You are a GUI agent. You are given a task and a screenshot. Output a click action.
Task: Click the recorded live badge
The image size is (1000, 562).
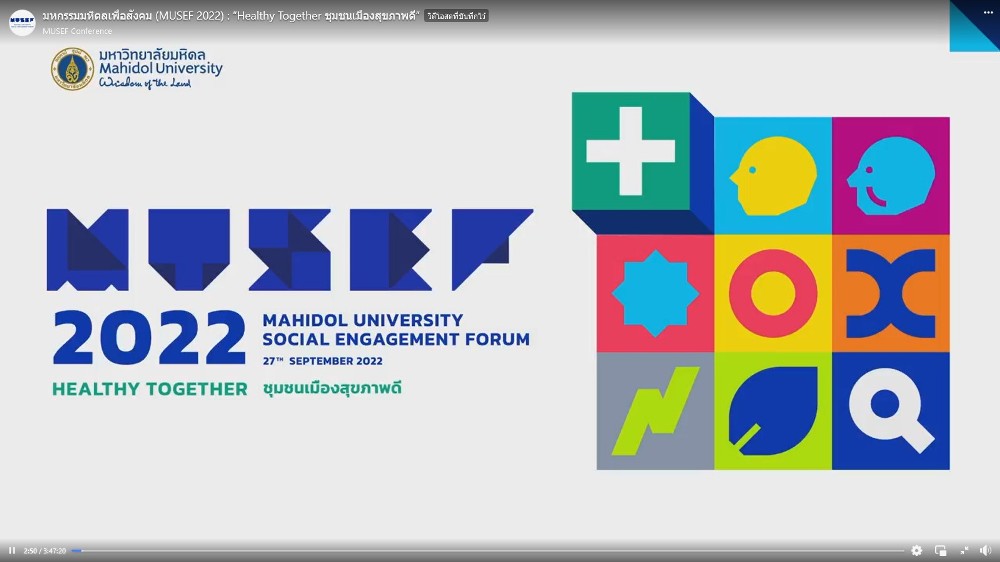(x=456, y=16)
